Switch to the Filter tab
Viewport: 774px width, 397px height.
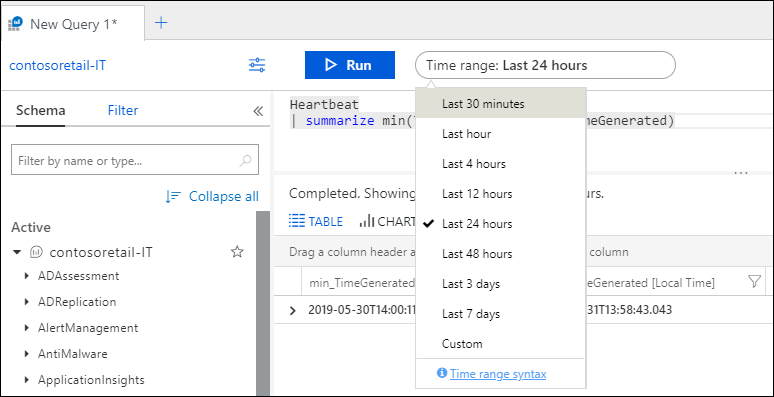(x=123, y=110)
